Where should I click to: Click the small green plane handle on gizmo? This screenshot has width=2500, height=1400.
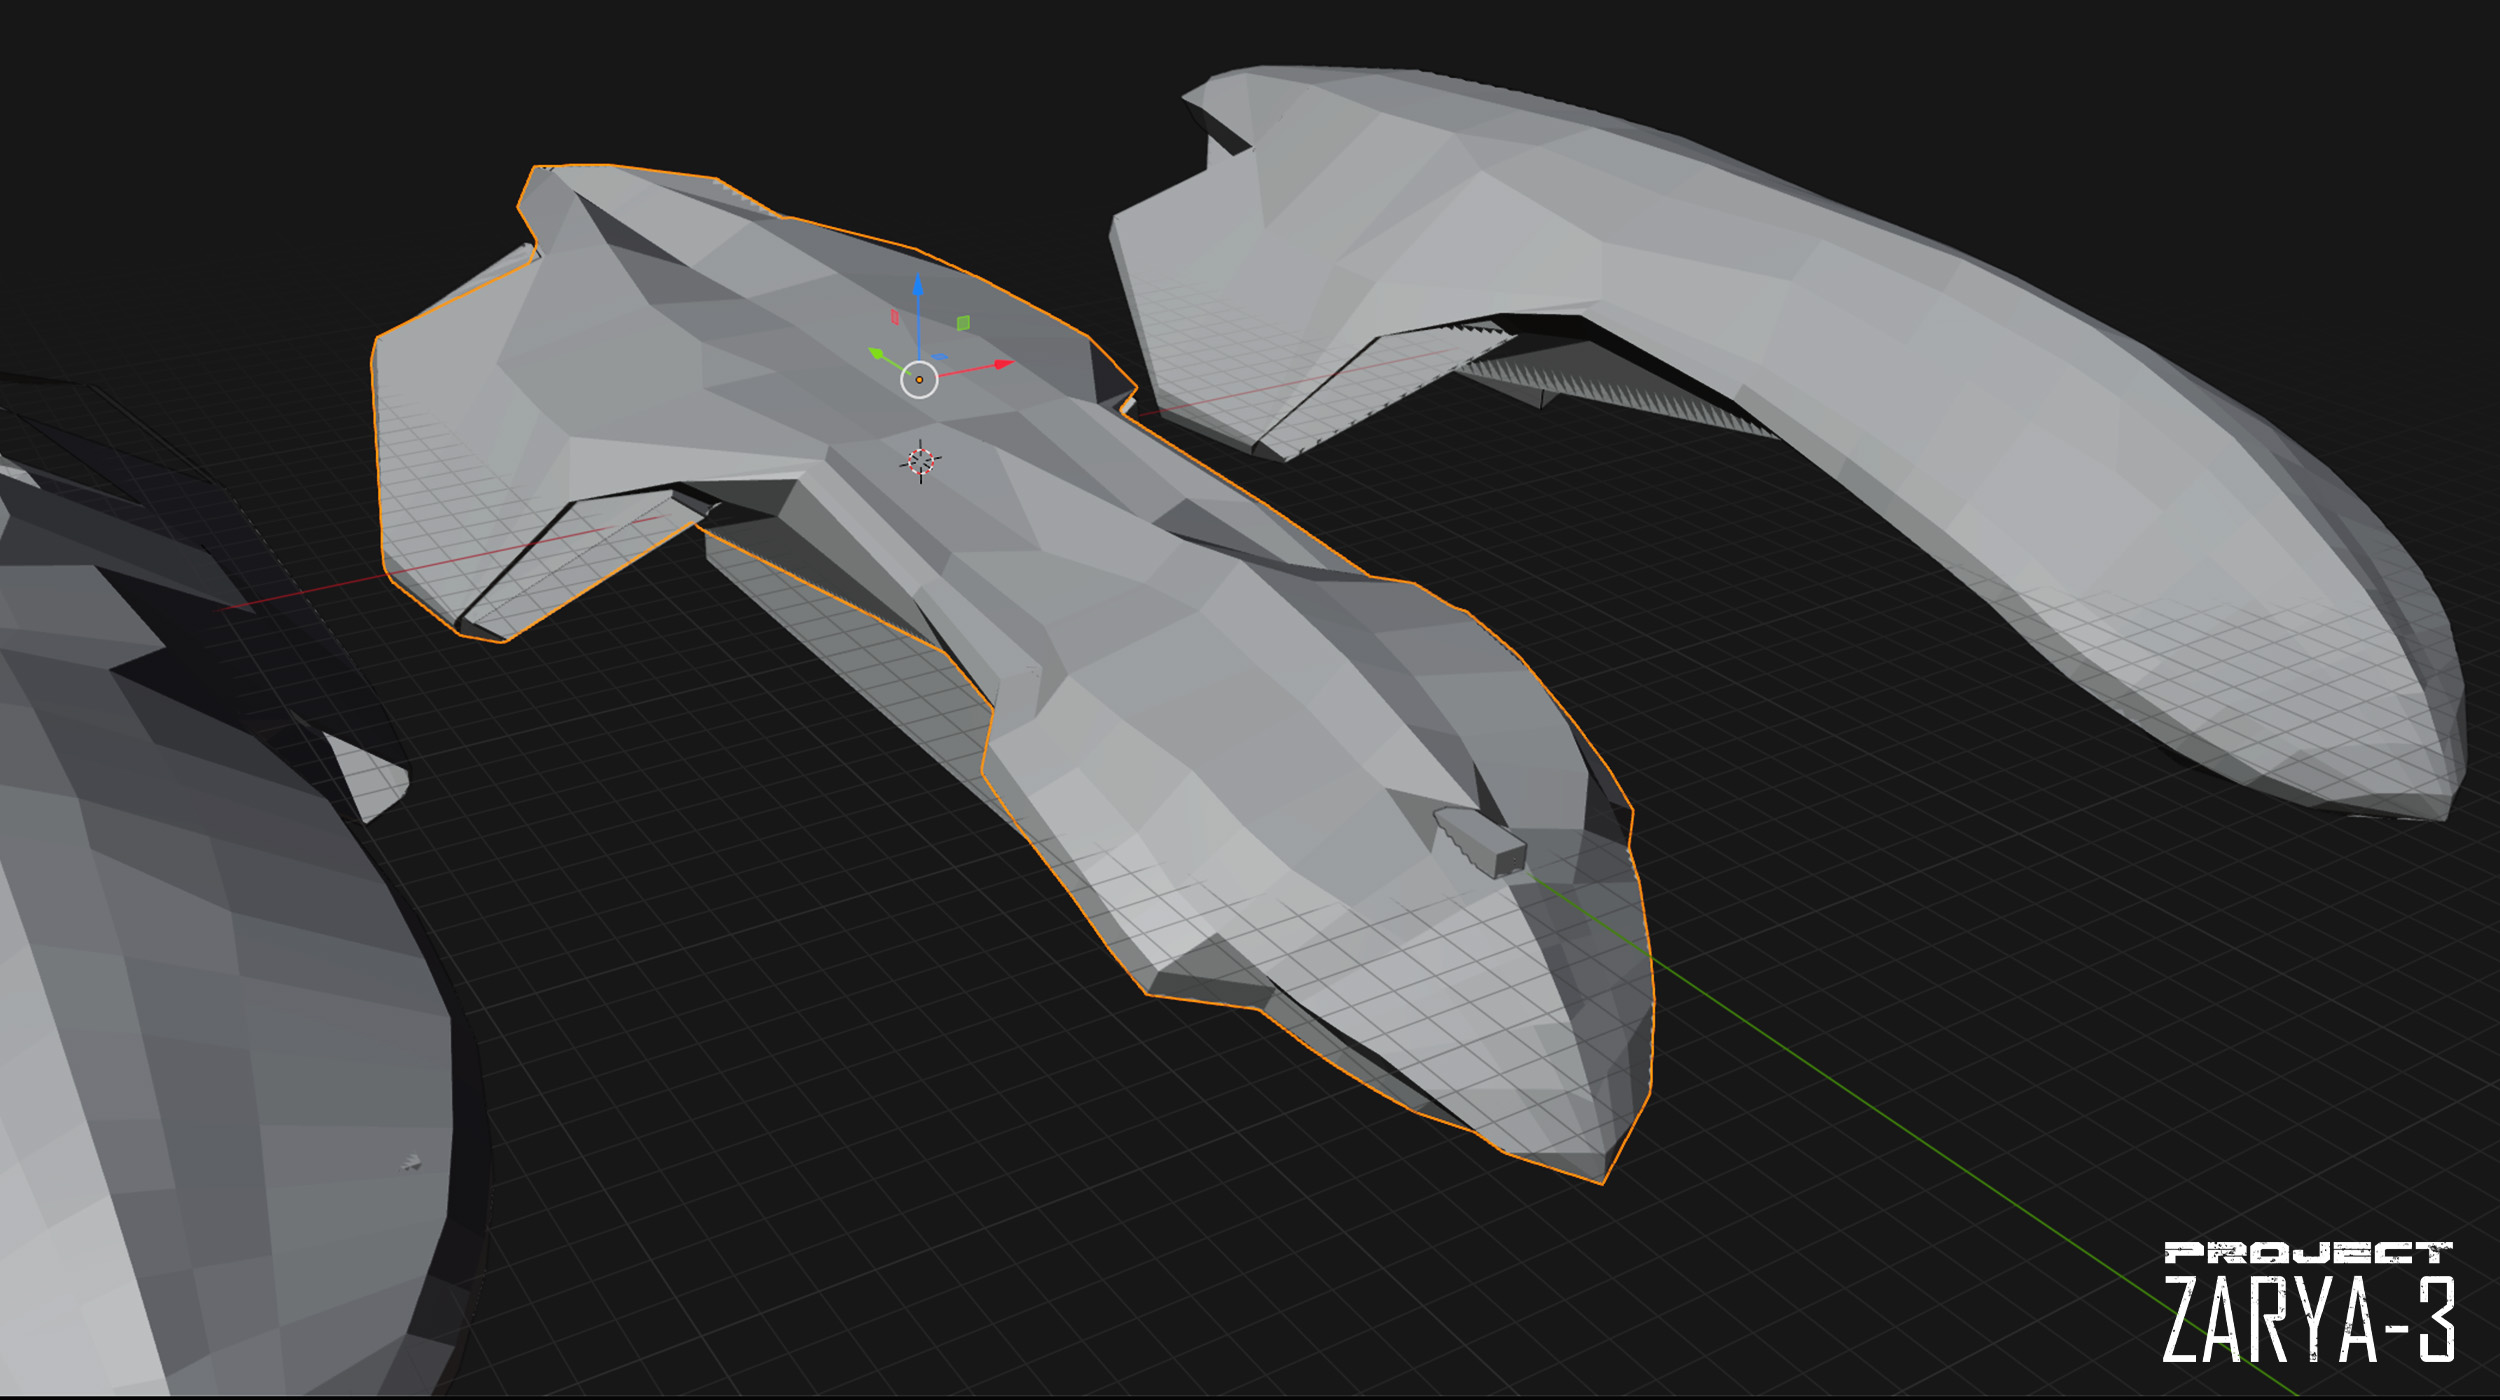pos(963,323)
